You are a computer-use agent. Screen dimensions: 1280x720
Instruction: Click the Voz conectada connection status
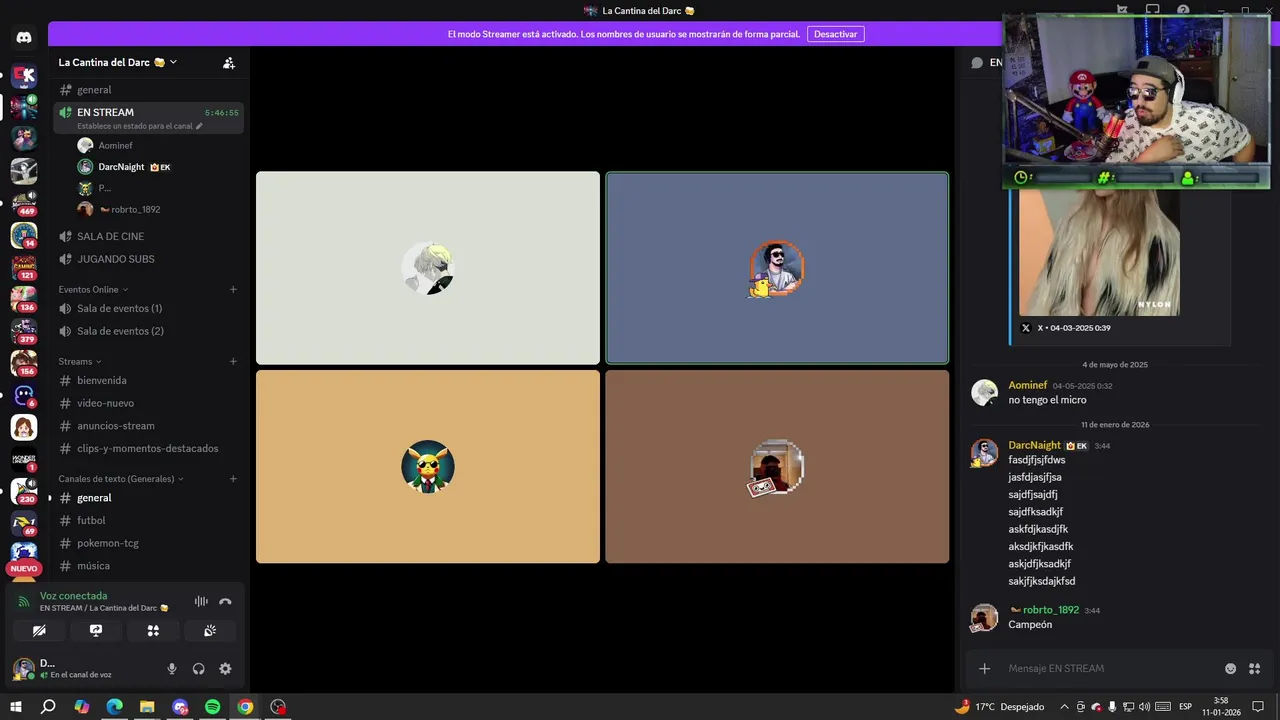pos(73,596)
